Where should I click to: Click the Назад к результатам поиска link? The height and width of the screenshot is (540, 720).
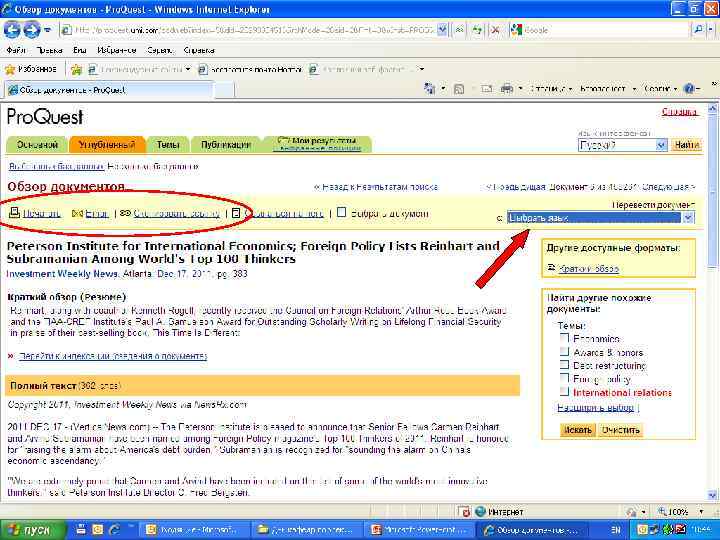376,187
